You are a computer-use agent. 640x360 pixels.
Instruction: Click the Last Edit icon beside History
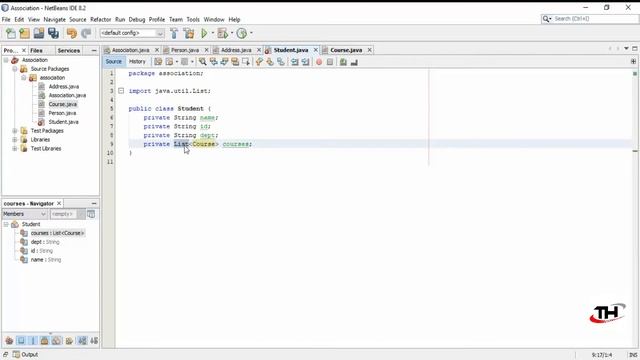(x=158, y=62)
